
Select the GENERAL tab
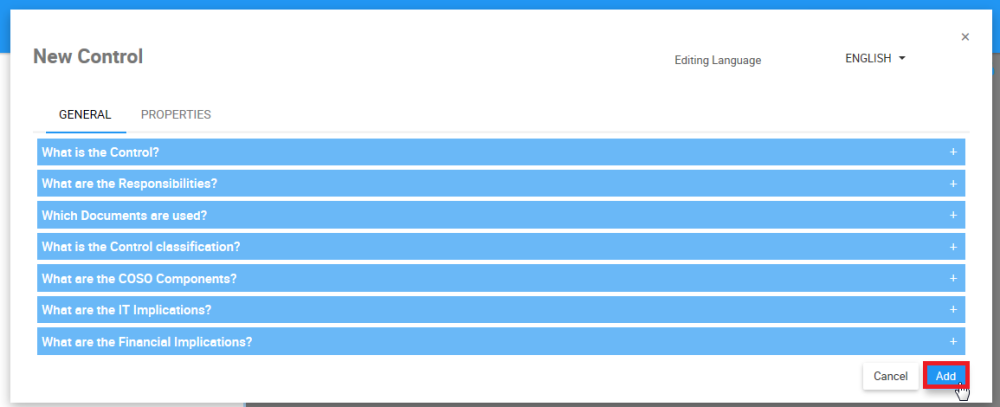tap(85, 115)
